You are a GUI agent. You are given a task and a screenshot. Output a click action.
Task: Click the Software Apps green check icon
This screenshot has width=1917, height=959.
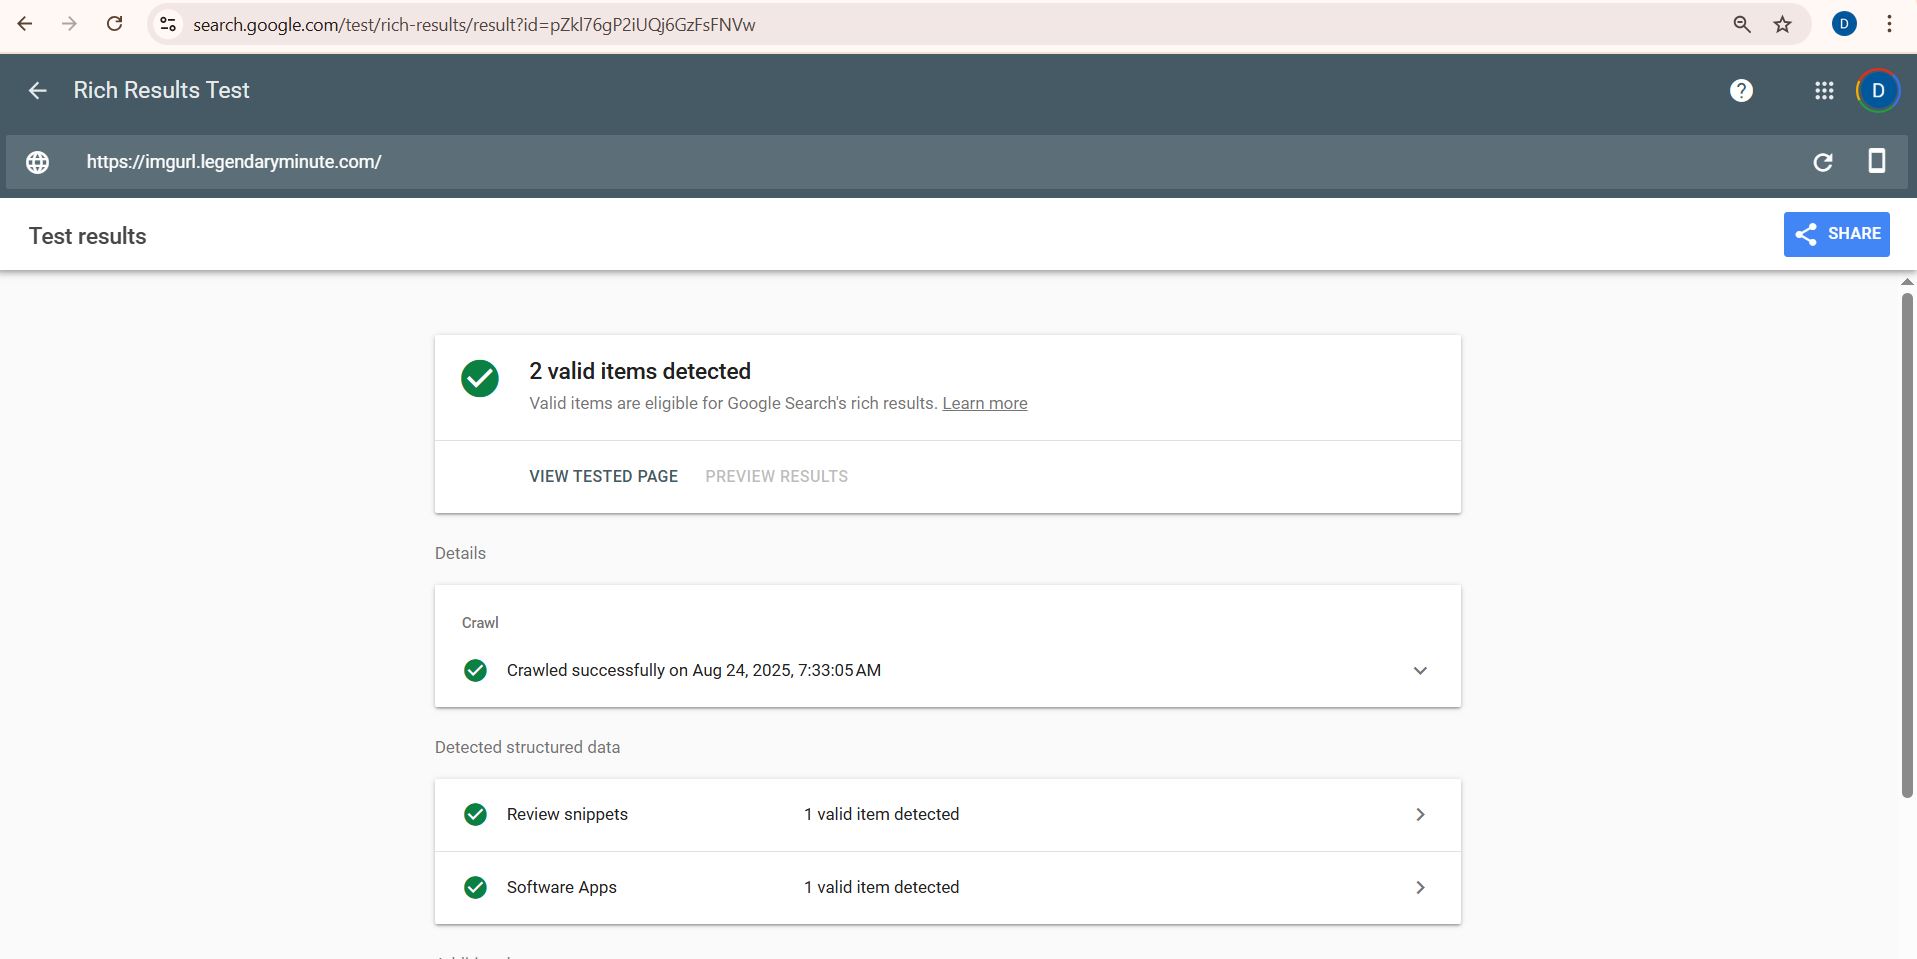click(x=475, y=887)
